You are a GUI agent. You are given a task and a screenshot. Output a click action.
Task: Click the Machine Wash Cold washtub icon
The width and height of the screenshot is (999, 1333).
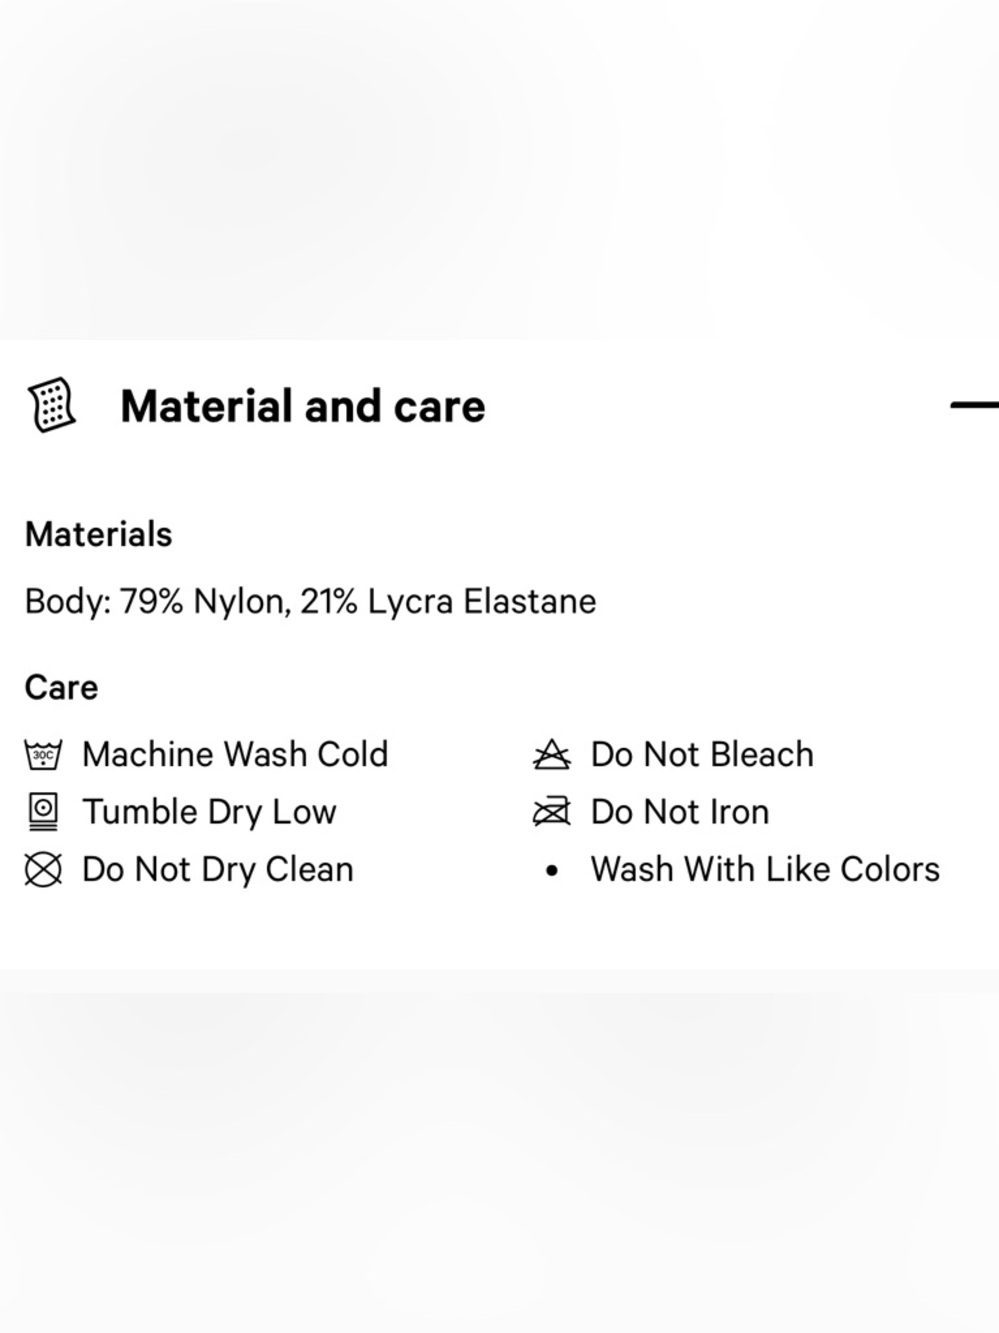coord(43,754)
